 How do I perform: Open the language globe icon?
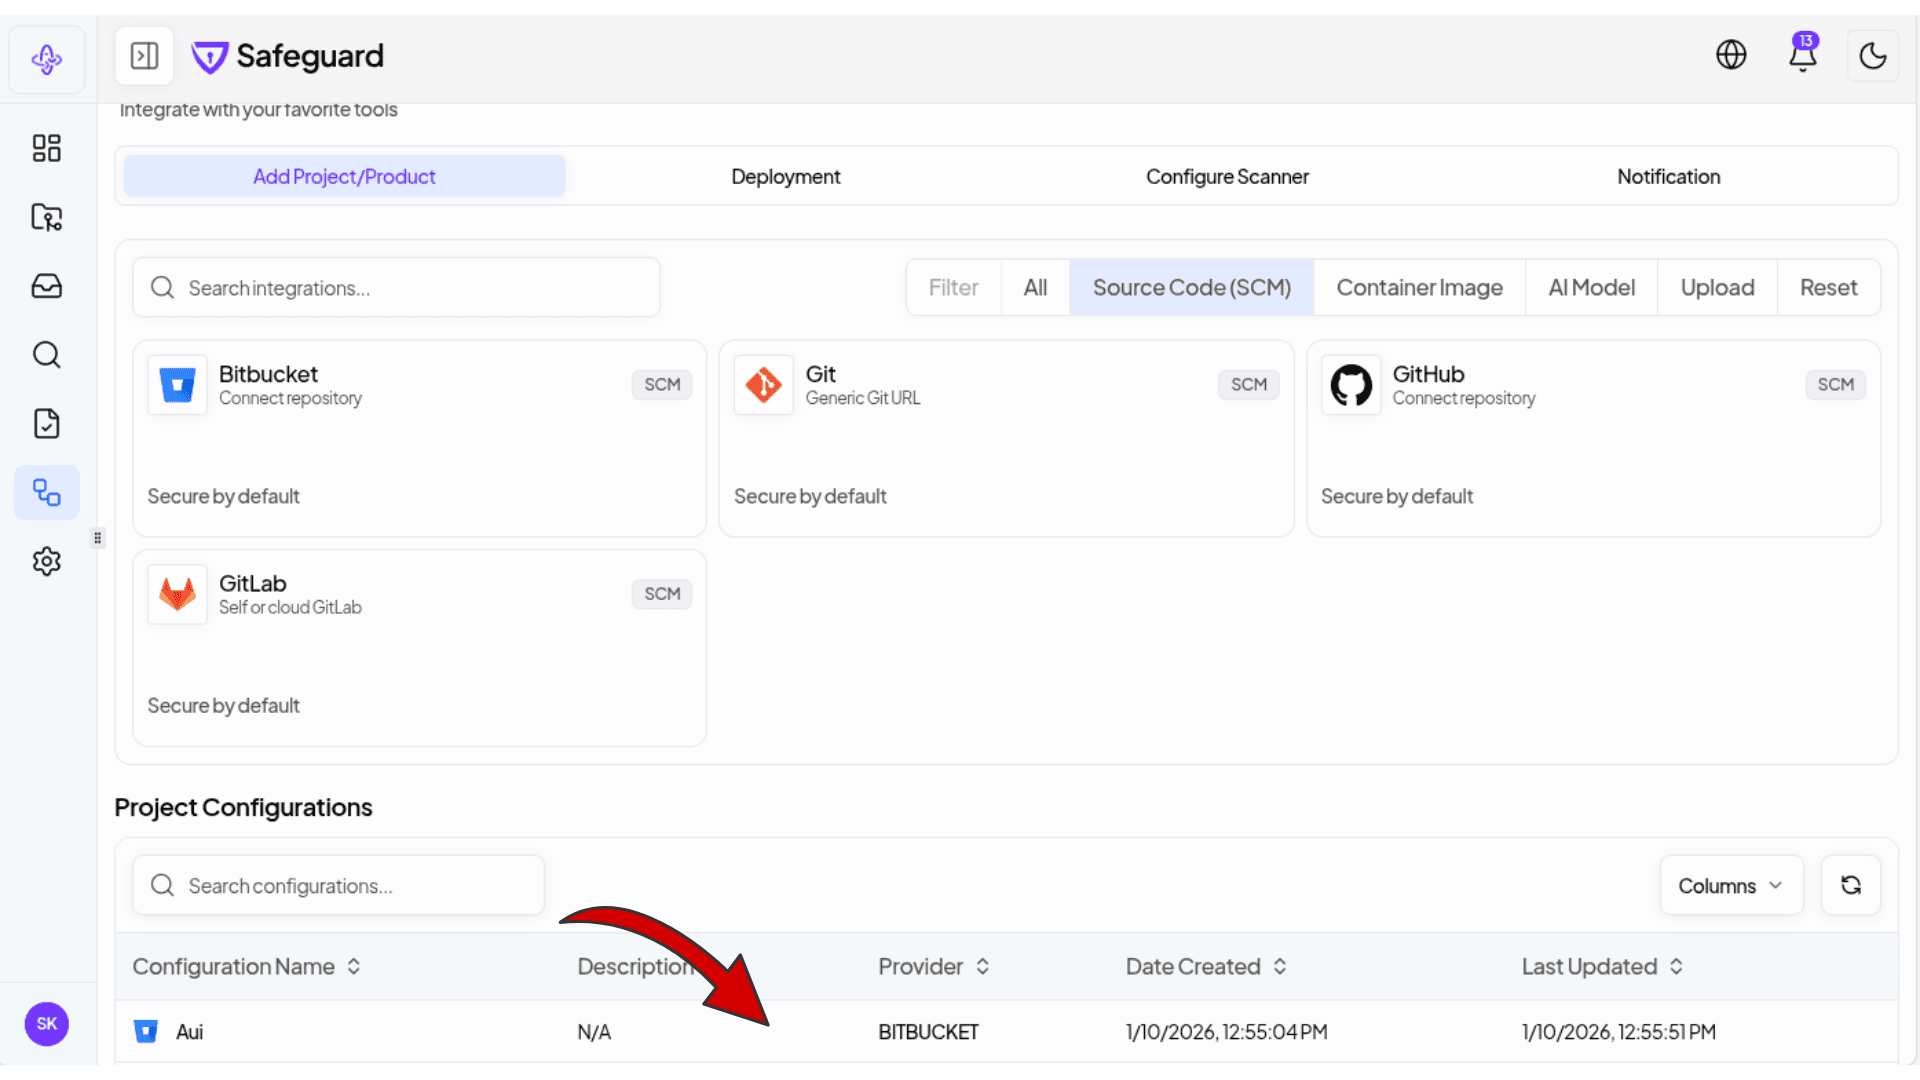point(1731,56)
